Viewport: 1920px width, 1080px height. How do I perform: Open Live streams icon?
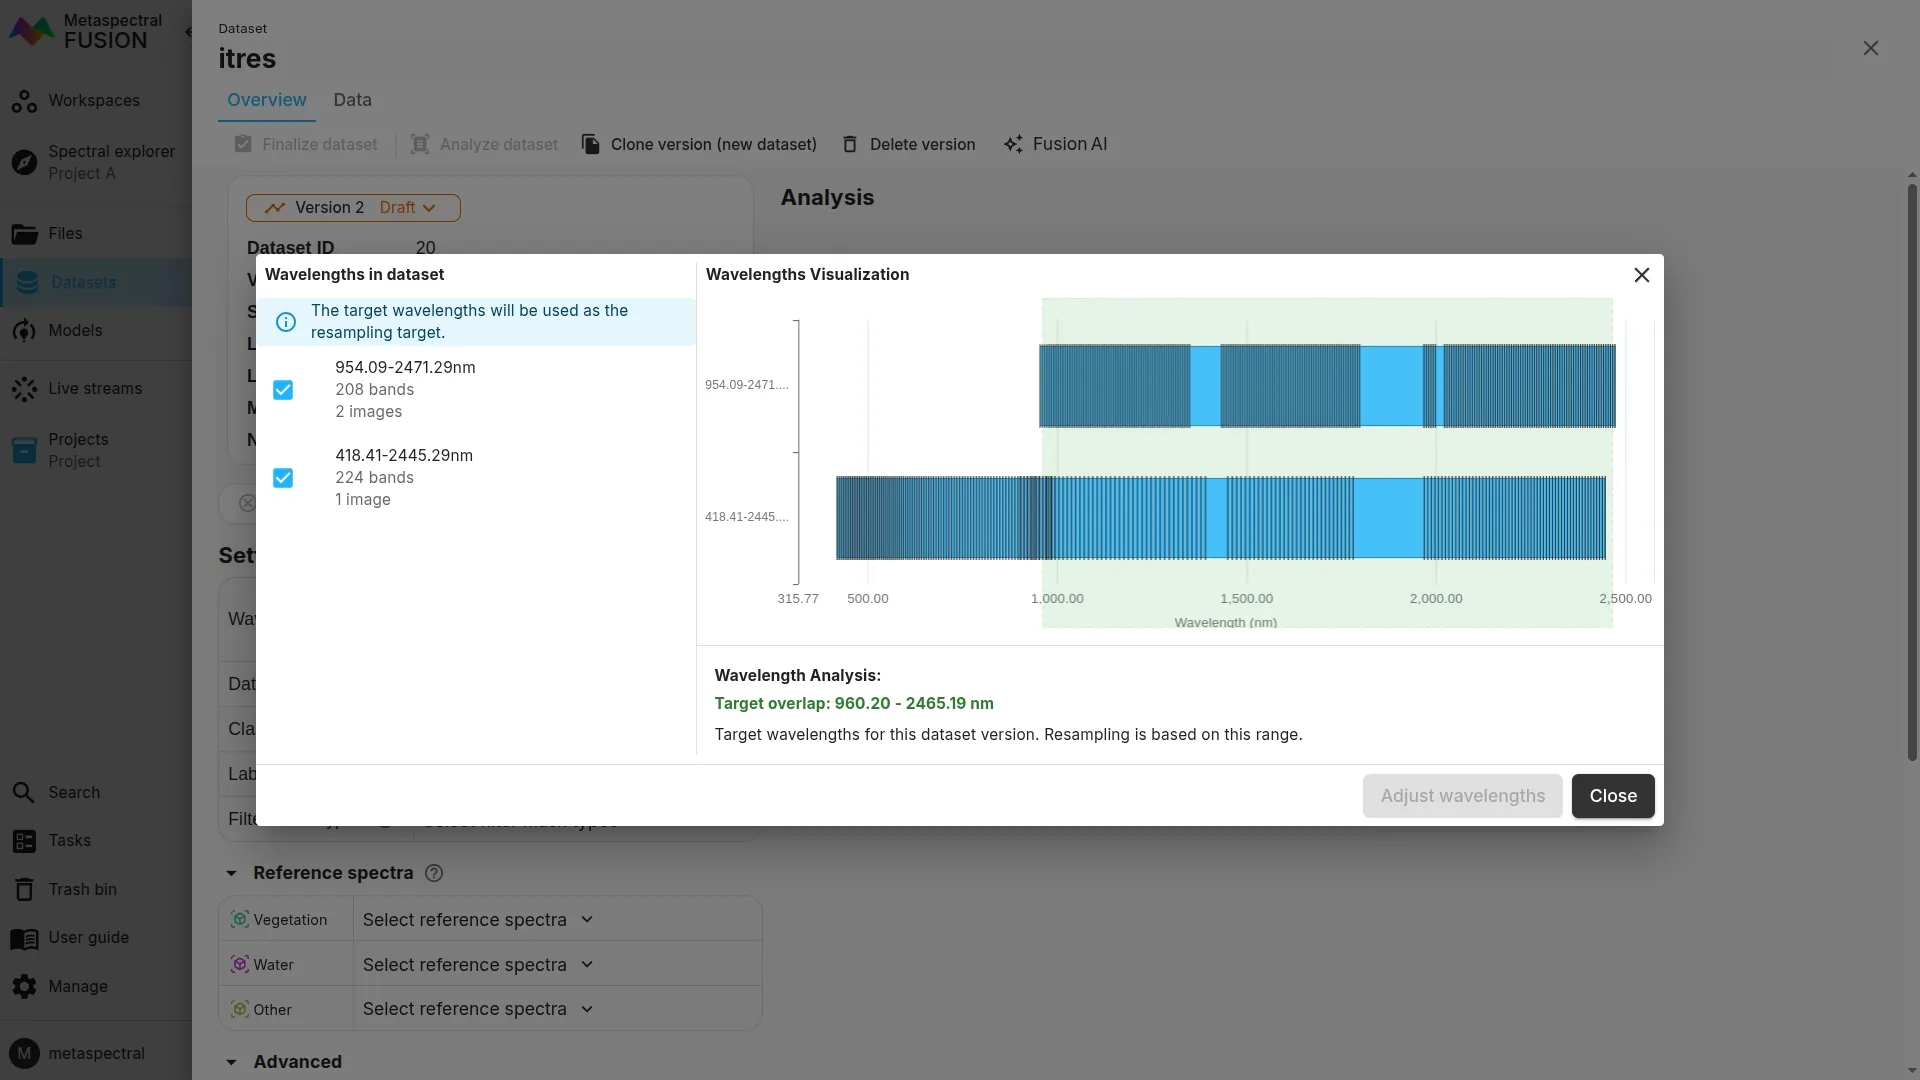tap(24, 389)
